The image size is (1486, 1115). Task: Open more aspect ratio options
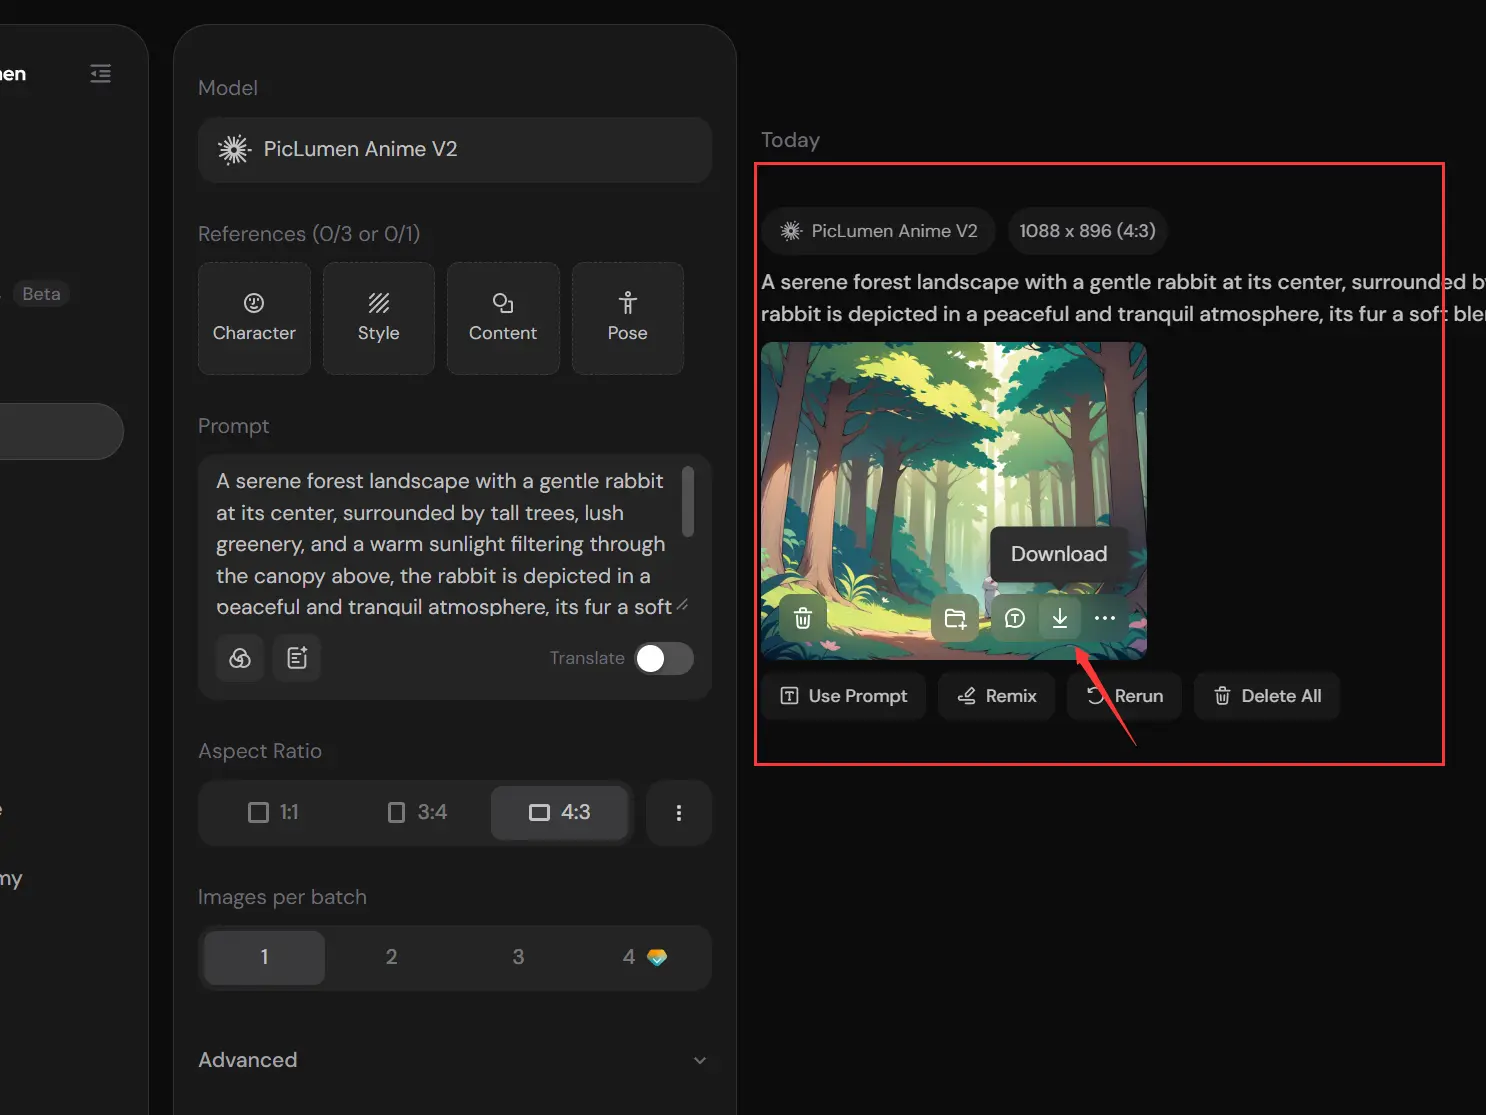(679, 813)
